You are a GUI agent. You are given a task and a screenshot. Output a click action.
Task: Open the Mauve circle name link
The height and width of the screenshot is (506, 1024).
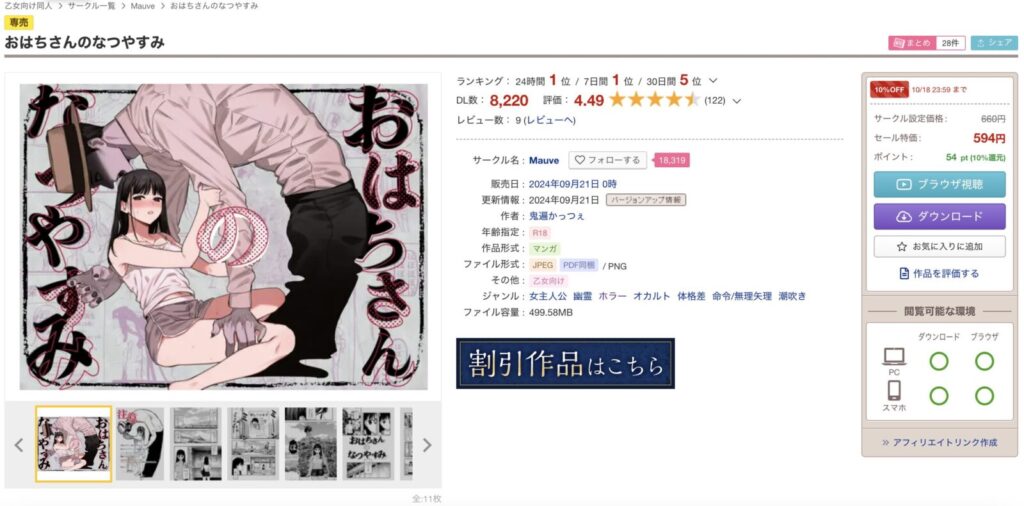544,161
